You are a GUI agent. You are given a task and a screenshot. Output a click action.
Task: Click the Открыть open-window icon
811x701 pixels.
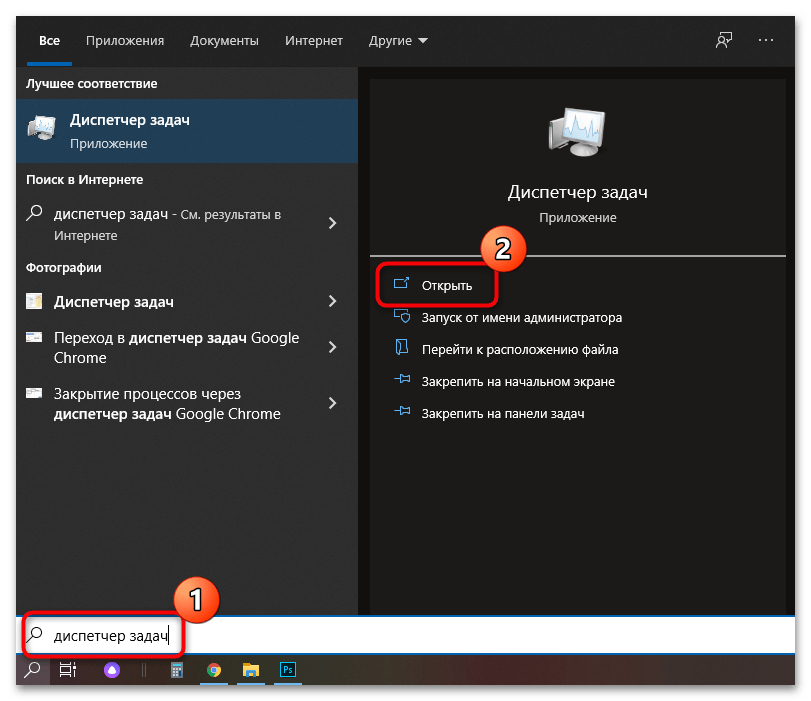point(401,283)
